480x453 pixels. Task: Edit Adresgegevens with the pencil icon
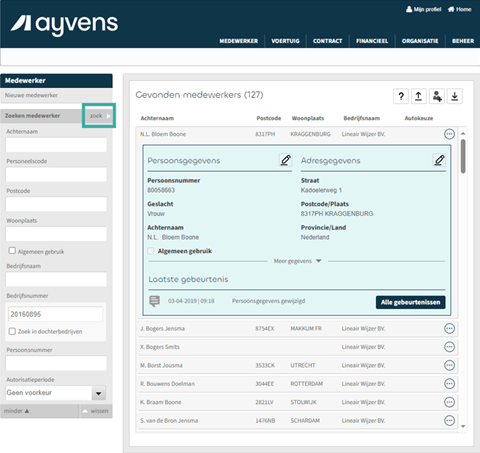coord(439,160)
